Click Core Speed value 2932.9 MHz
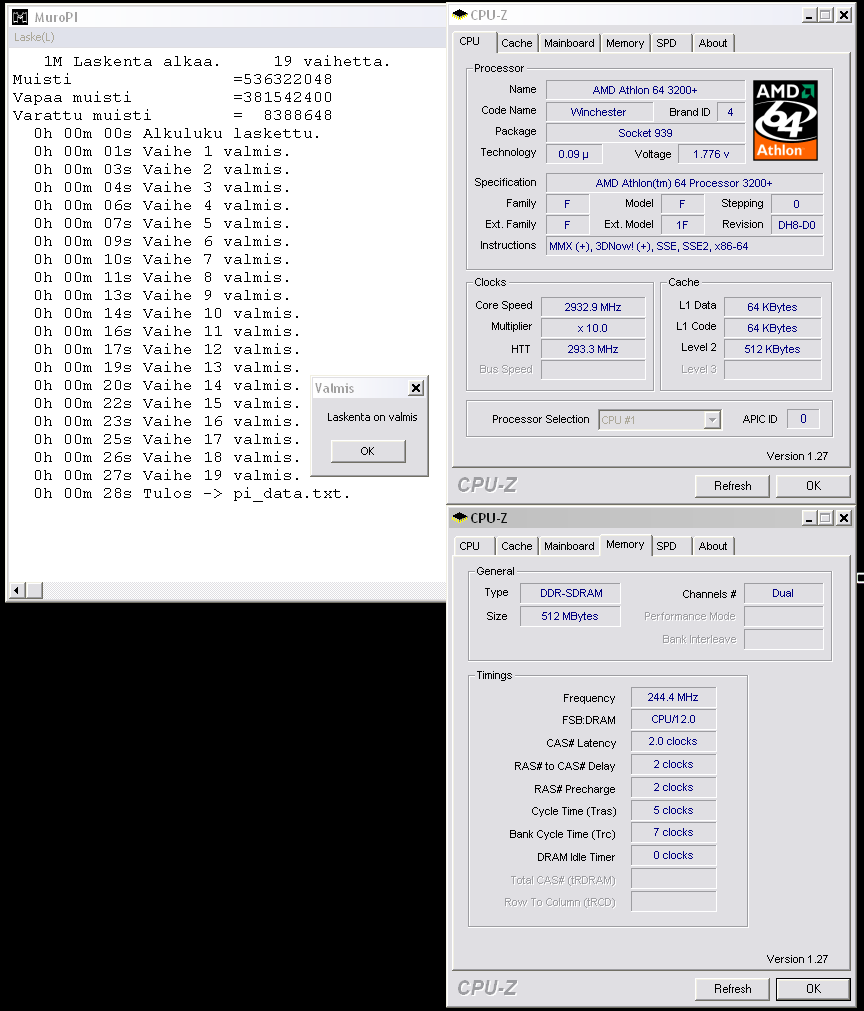Image resolution: width=864 pixels, height=1011 pixels. coord(593,308)
